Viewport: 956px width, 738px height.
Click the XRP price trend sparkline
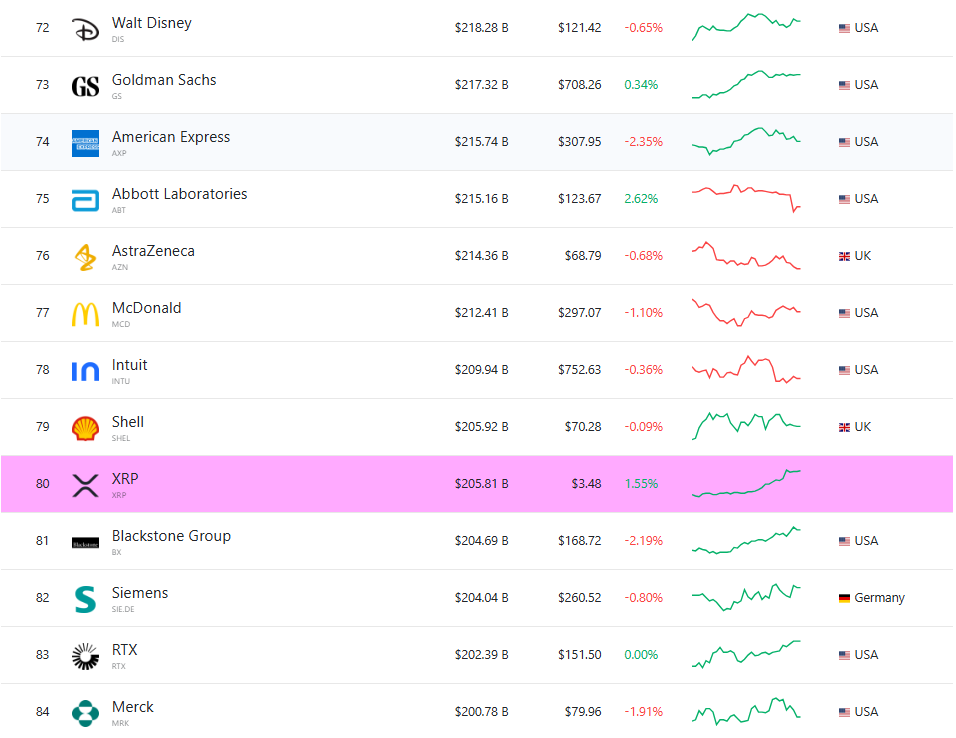tap(746, 483)
